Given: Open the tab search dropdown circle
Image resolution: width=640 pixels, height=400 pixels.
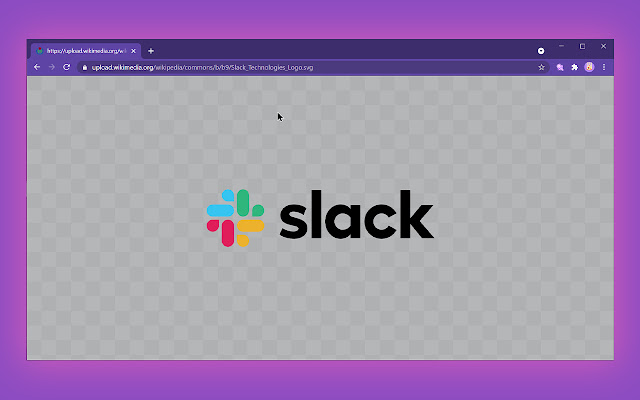Looking at the screenshot, I should [x=541, y=50].
